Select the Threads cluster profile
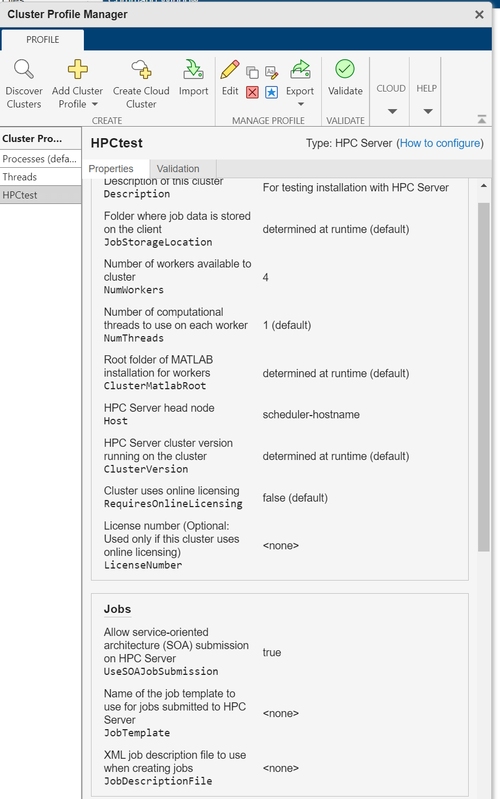Image resolution: width=500 pixels, height=799 pixels. click(40, 177)
